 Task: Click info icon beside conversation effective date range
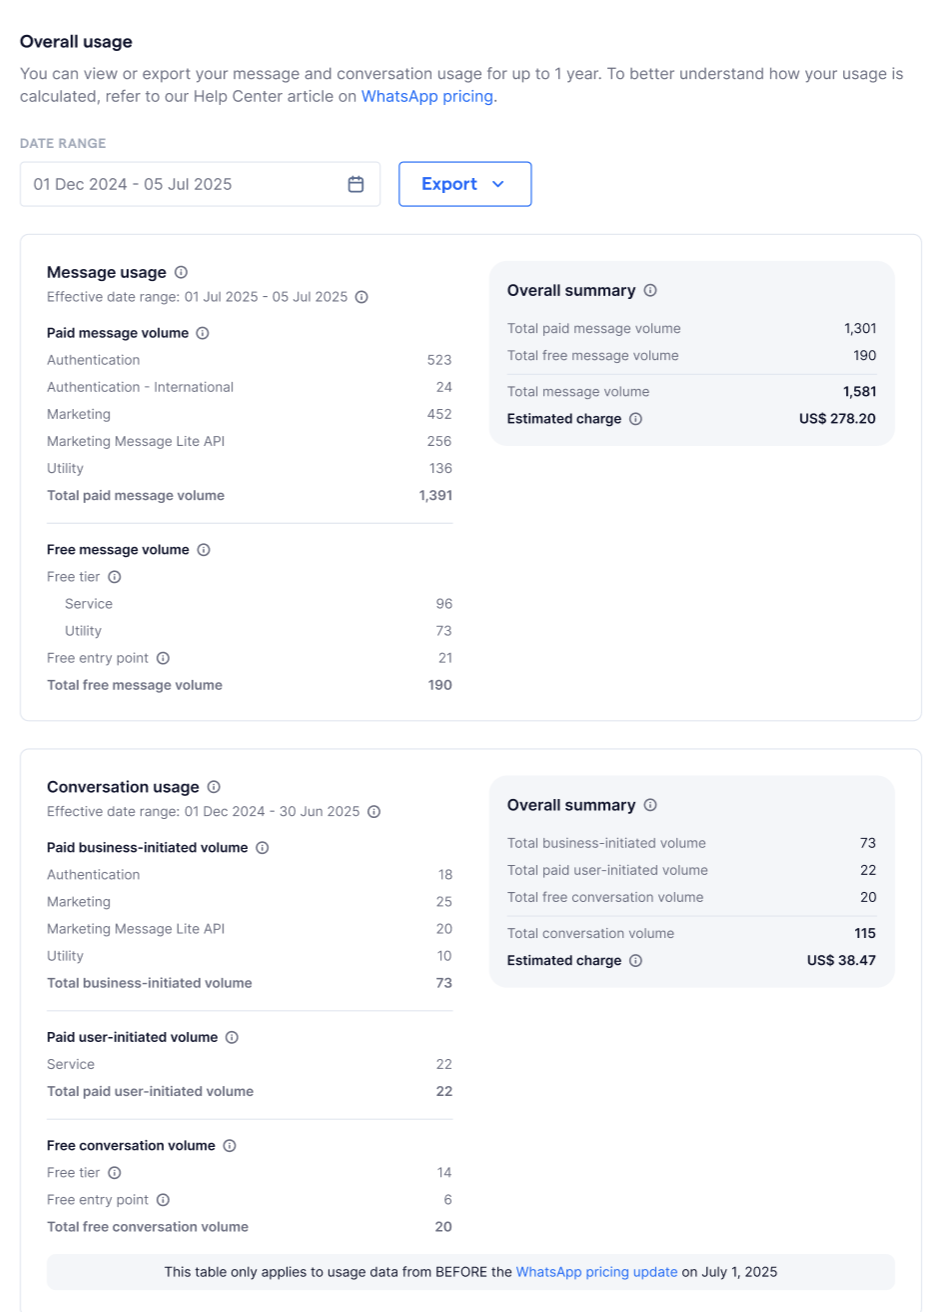(x=374, y=812)
